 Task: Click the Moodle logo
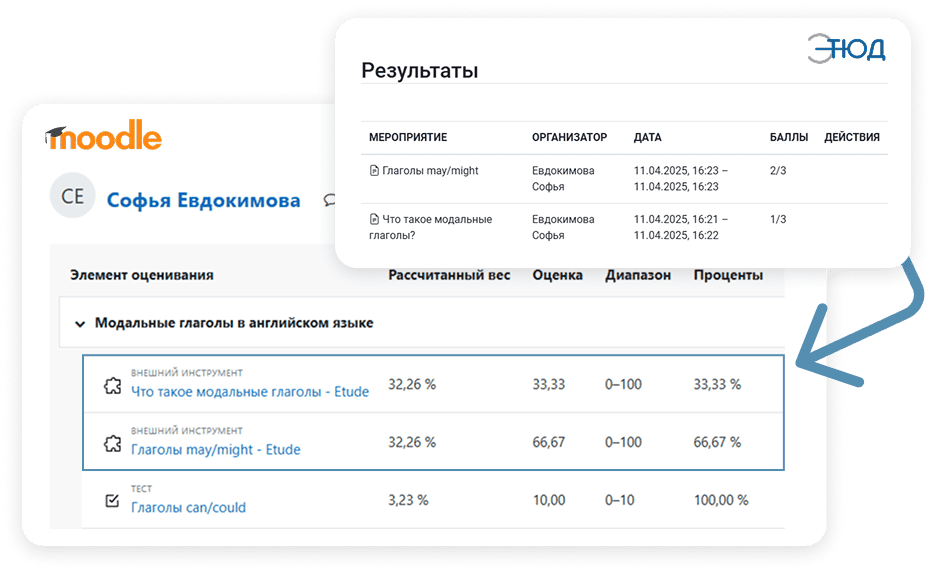[x=104, y=135]
